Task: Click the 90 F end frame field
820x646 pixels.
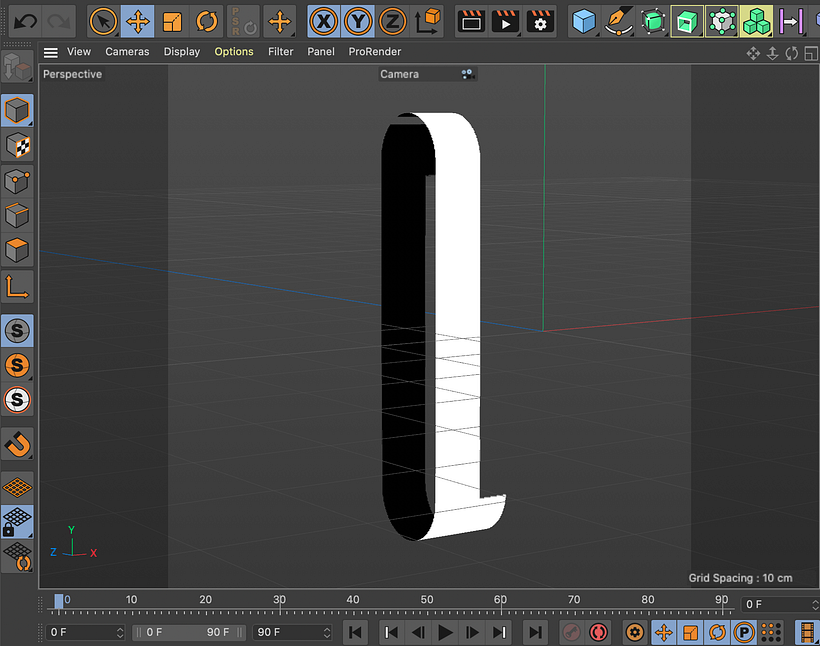Action: pos(292,632)
